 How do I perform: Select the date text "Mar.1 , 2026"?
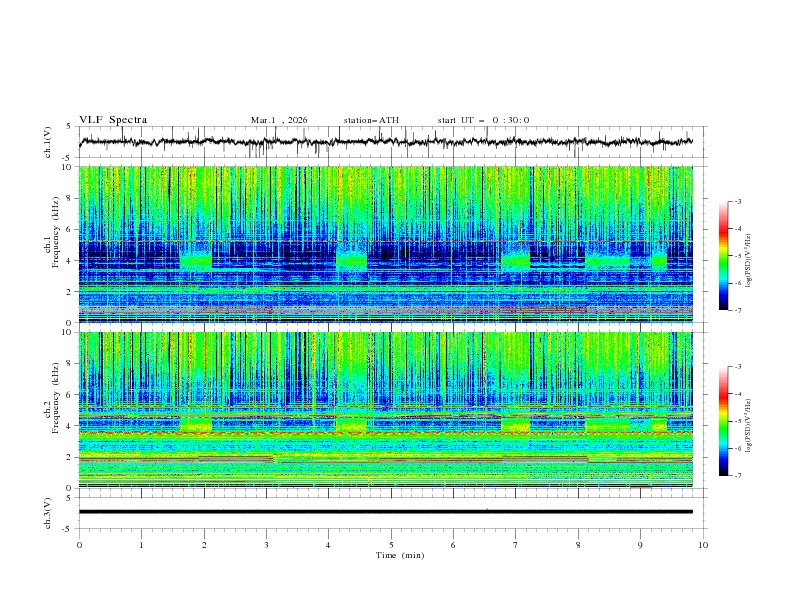tap(279, 120)
